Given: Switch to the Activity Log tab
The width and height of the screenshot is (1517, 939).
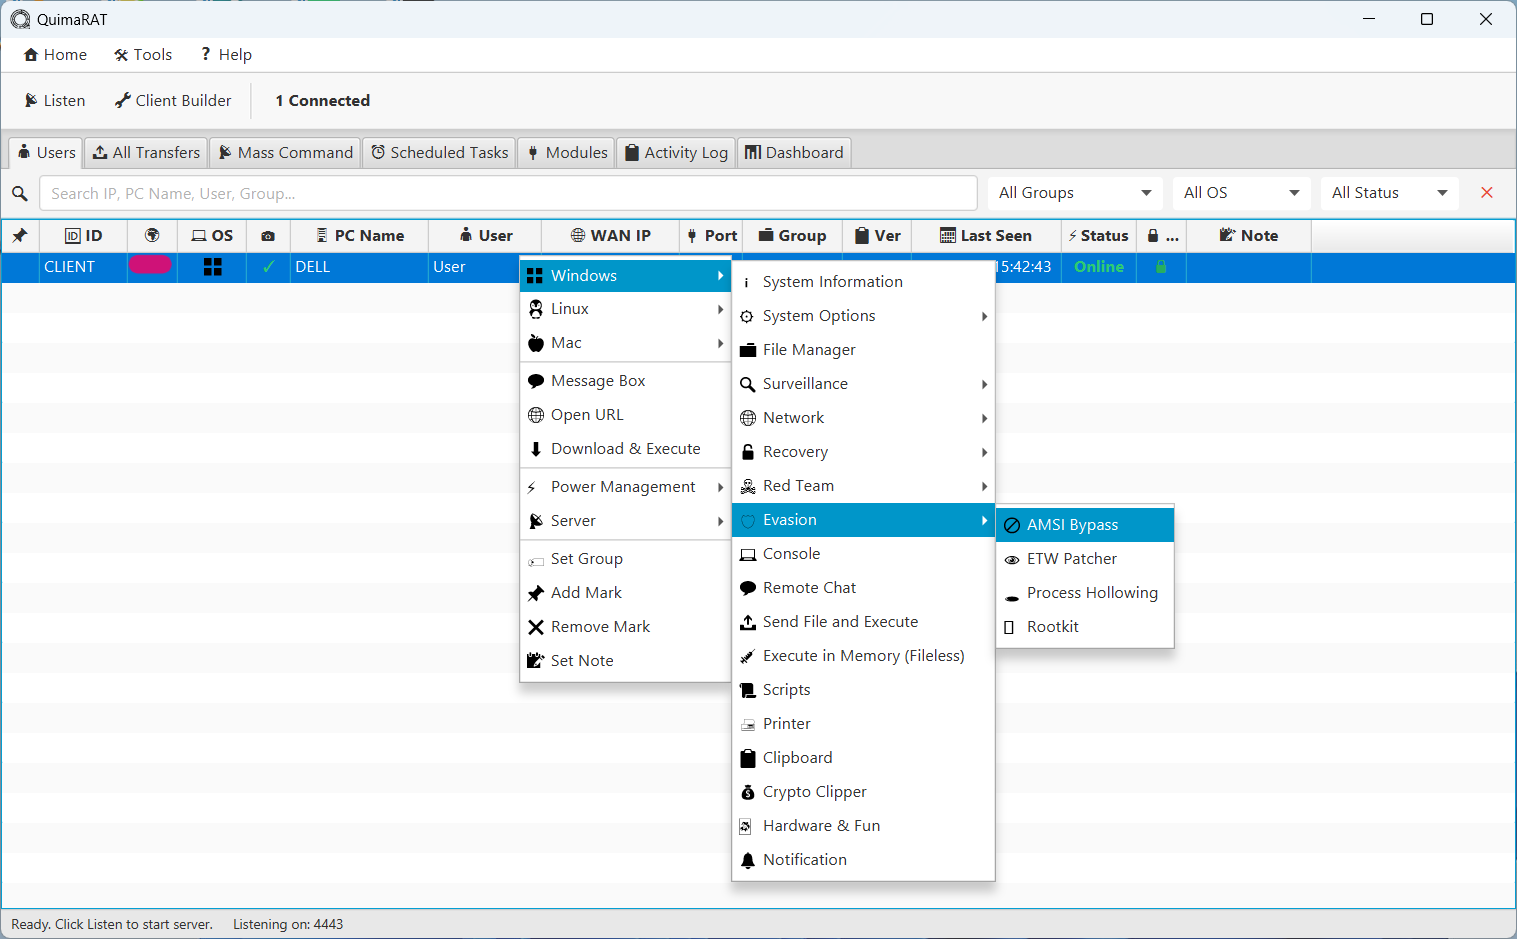Looking at the screenshot, I should tap(676, 153).
